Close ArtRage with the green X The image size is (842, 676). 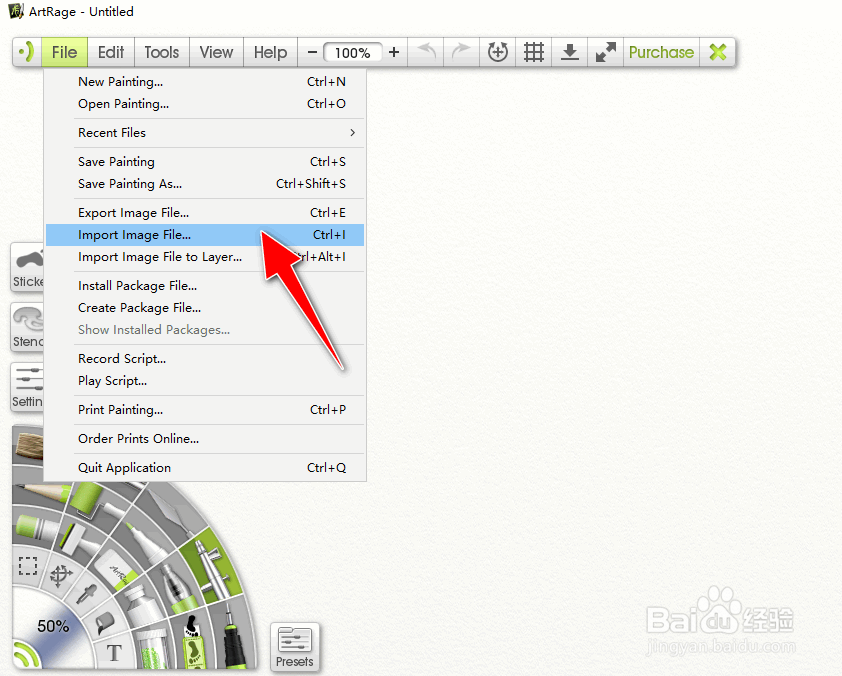718,52
